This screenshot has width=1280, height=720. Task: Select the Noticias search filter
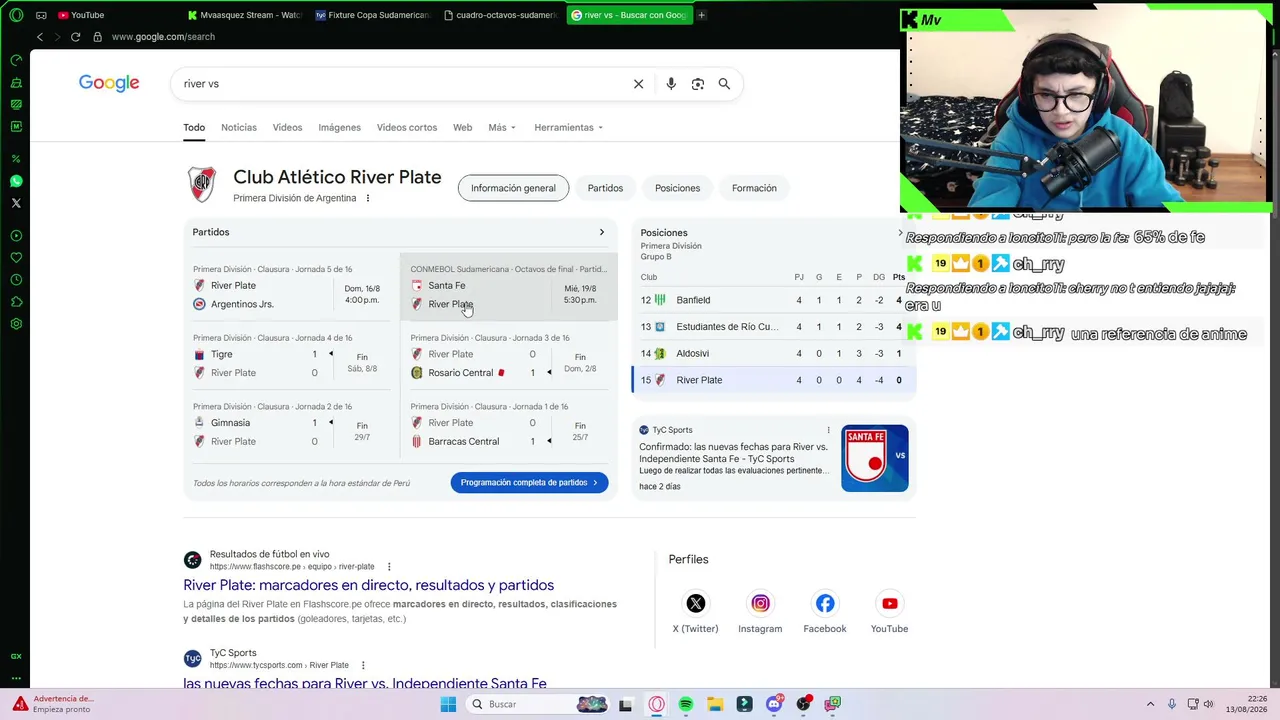pos(239,127)
